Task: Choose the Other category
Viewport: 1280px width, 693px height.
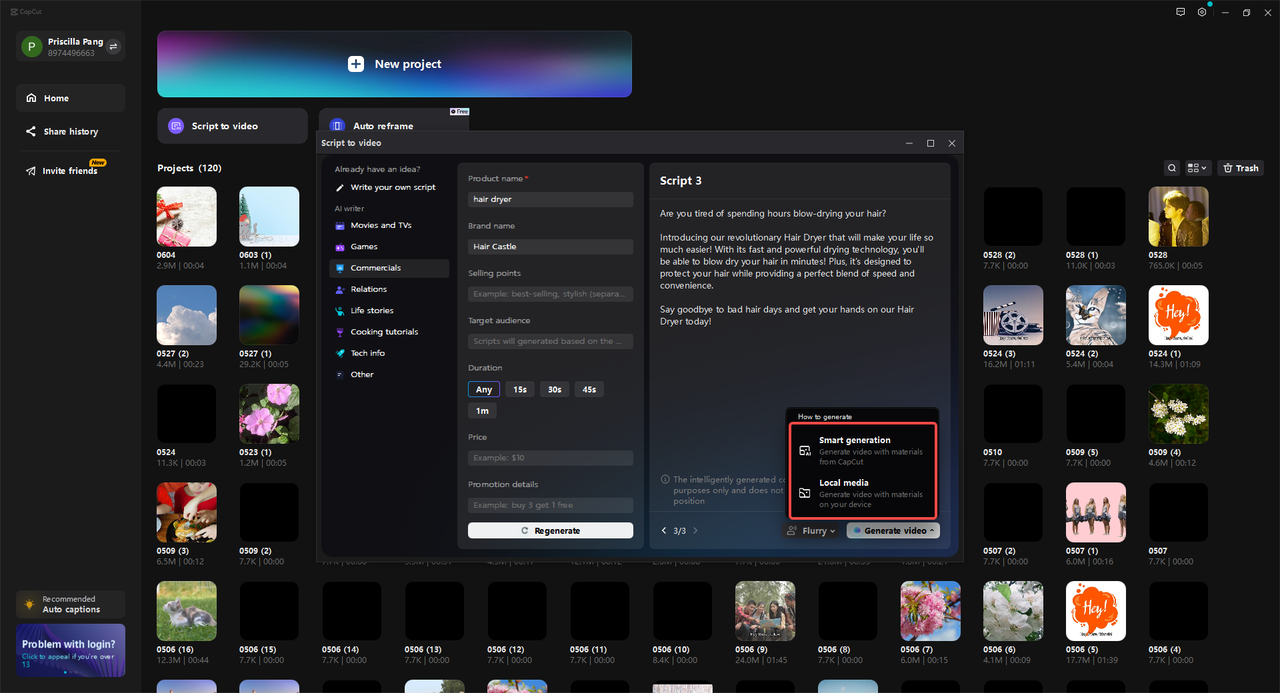Action: pos(390,374)
